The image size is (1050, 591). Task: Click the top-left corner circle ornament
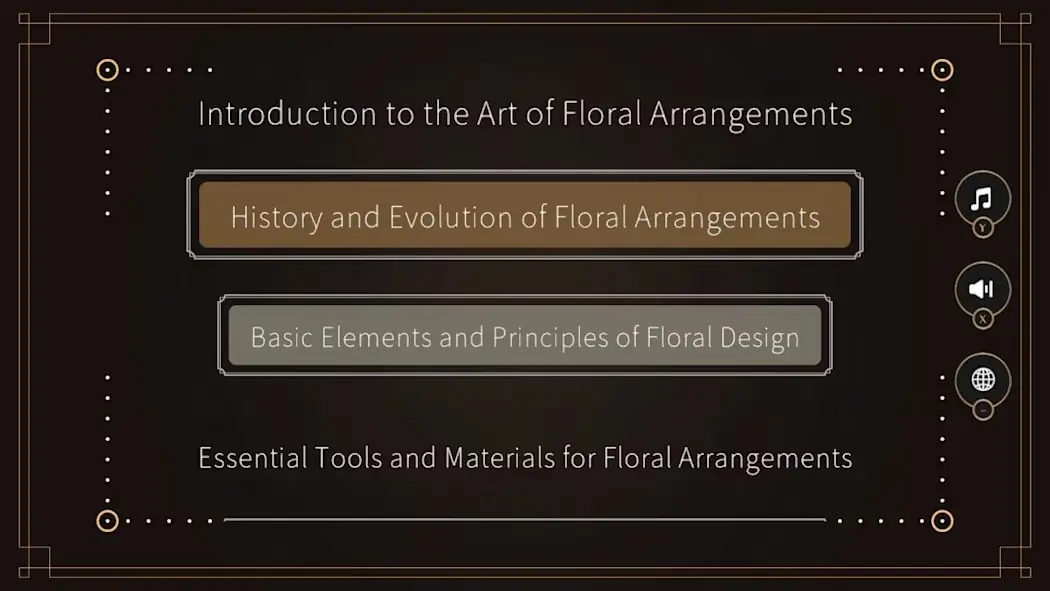[107, 70]
